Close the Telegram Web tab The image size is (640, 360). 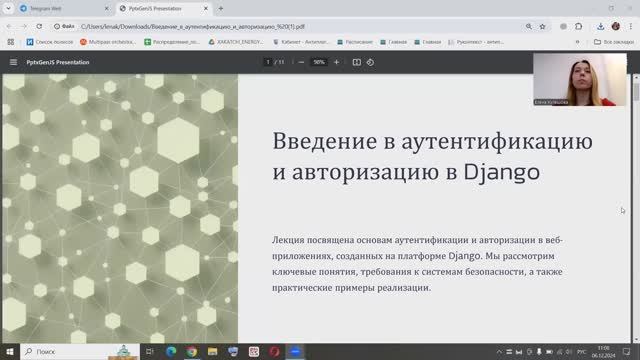point(107,8)
